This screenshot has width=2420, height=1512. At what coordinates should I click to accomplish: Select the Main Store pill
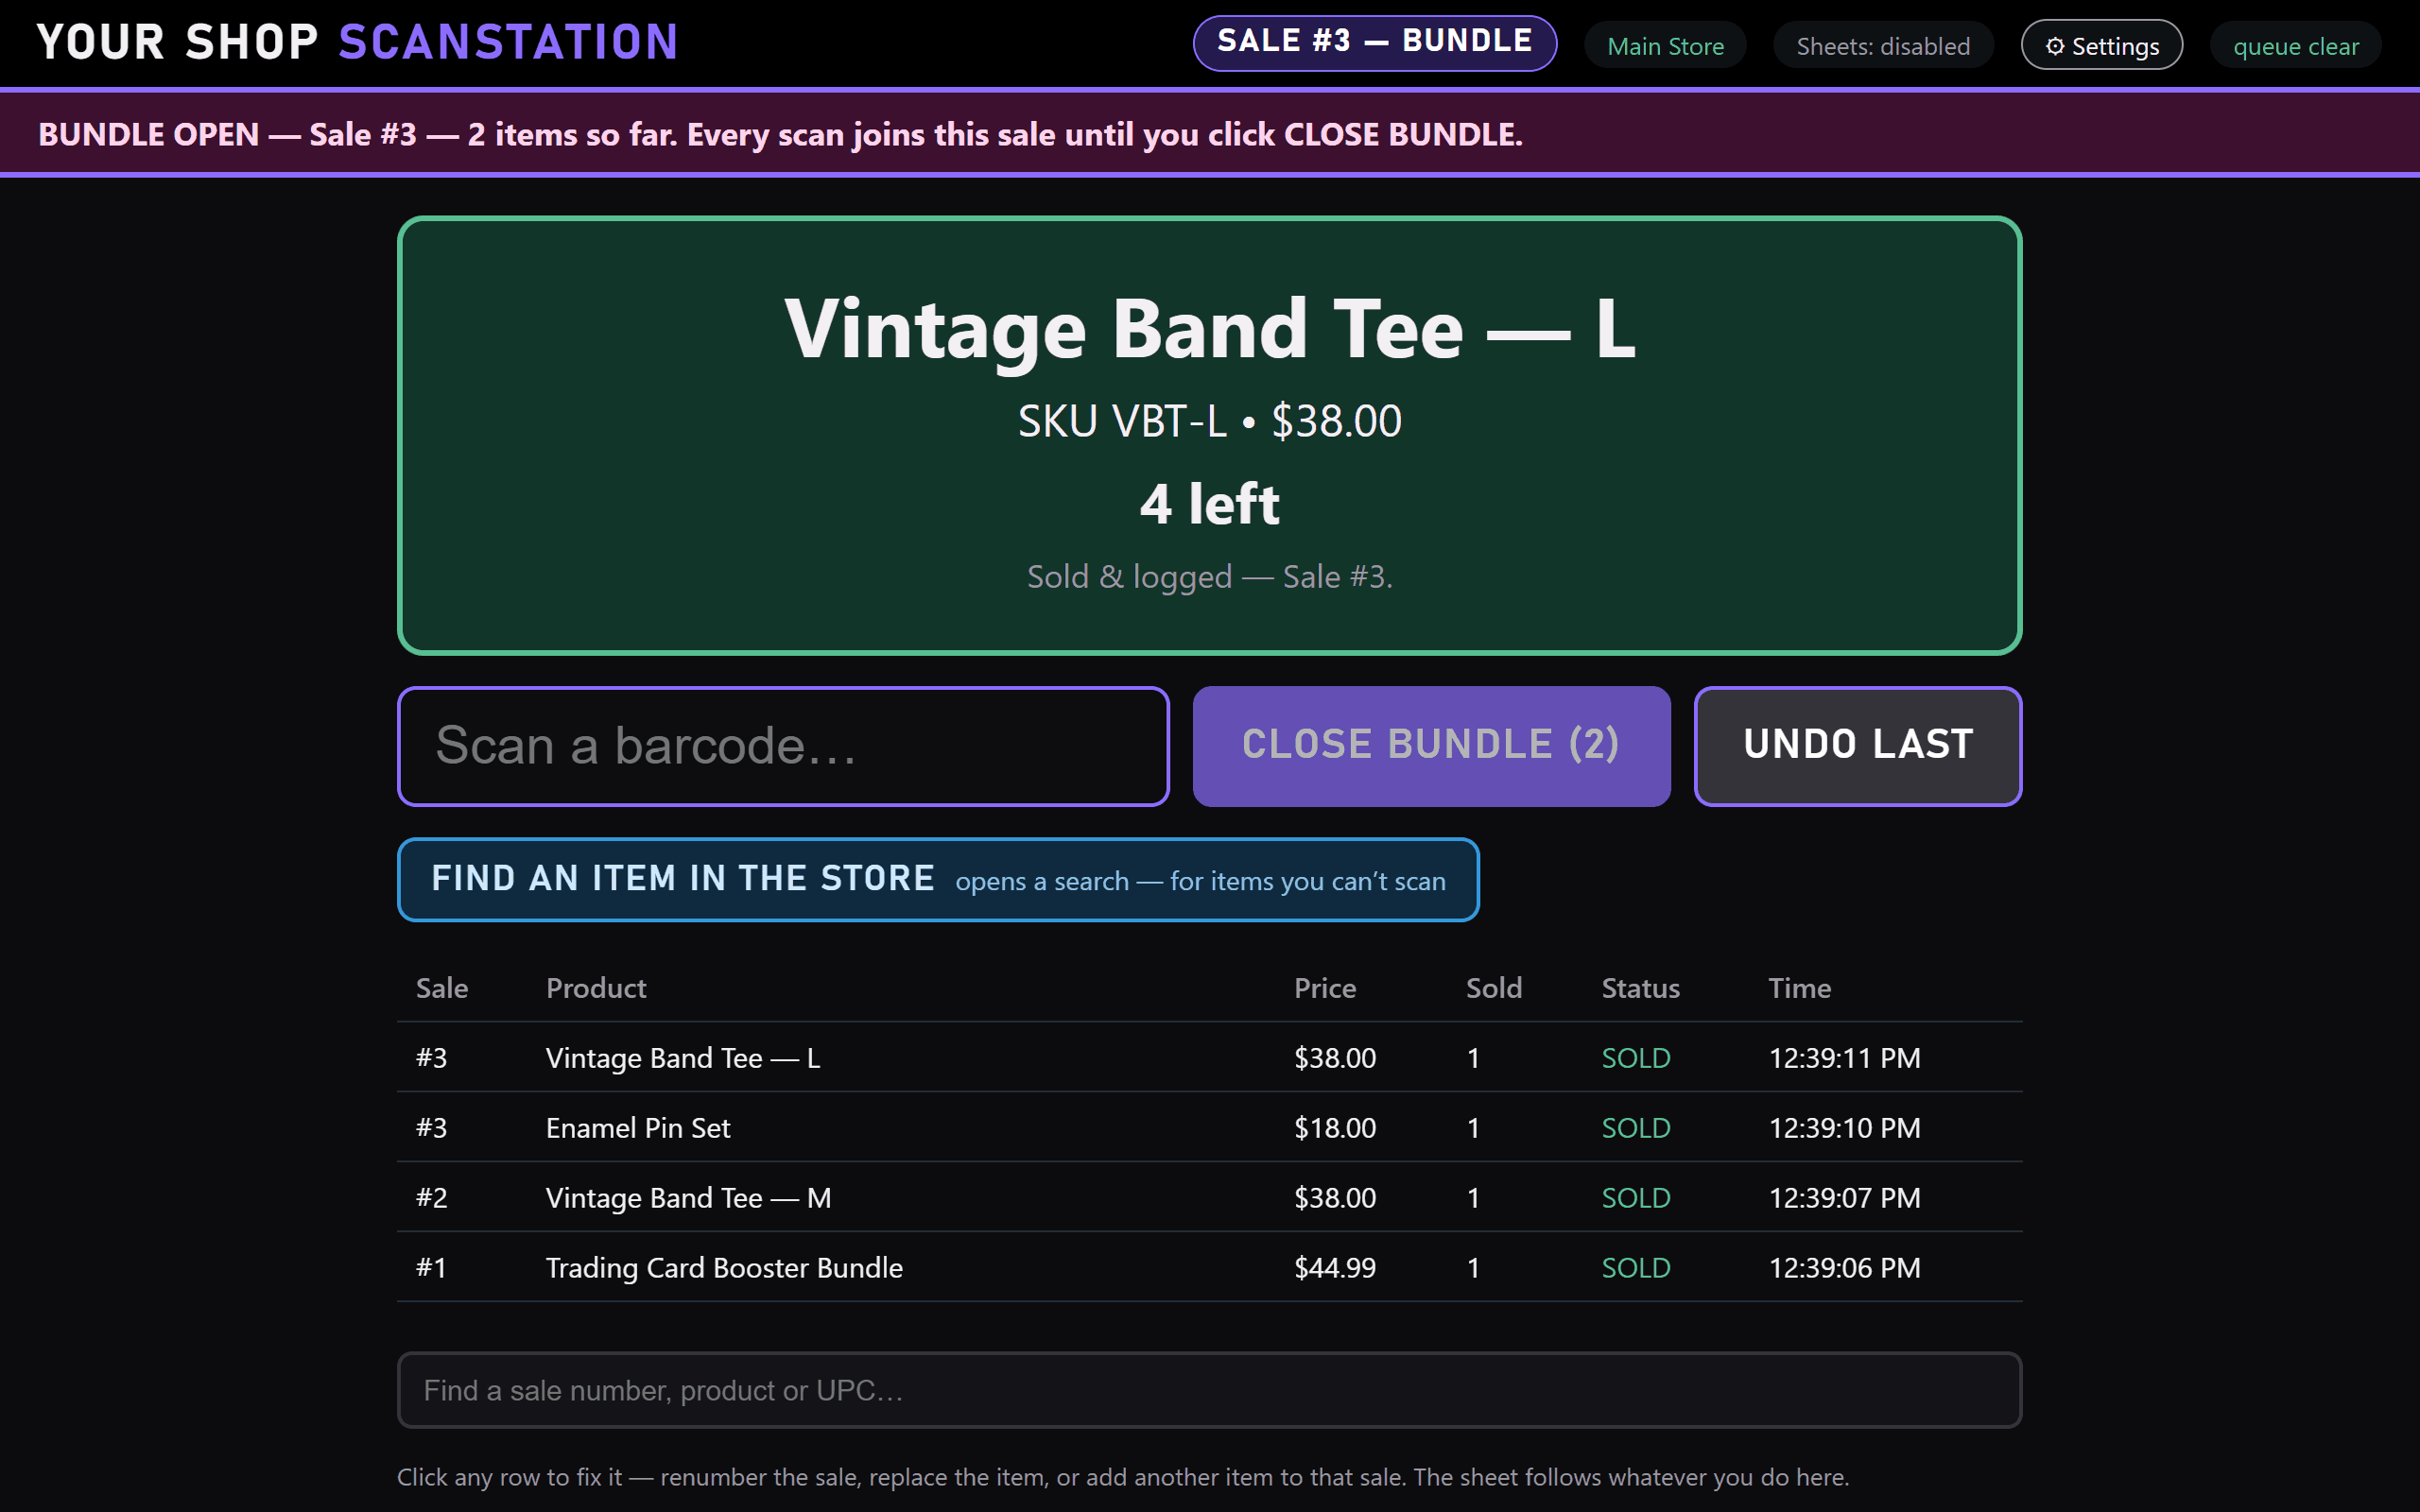pos(1665,46)
